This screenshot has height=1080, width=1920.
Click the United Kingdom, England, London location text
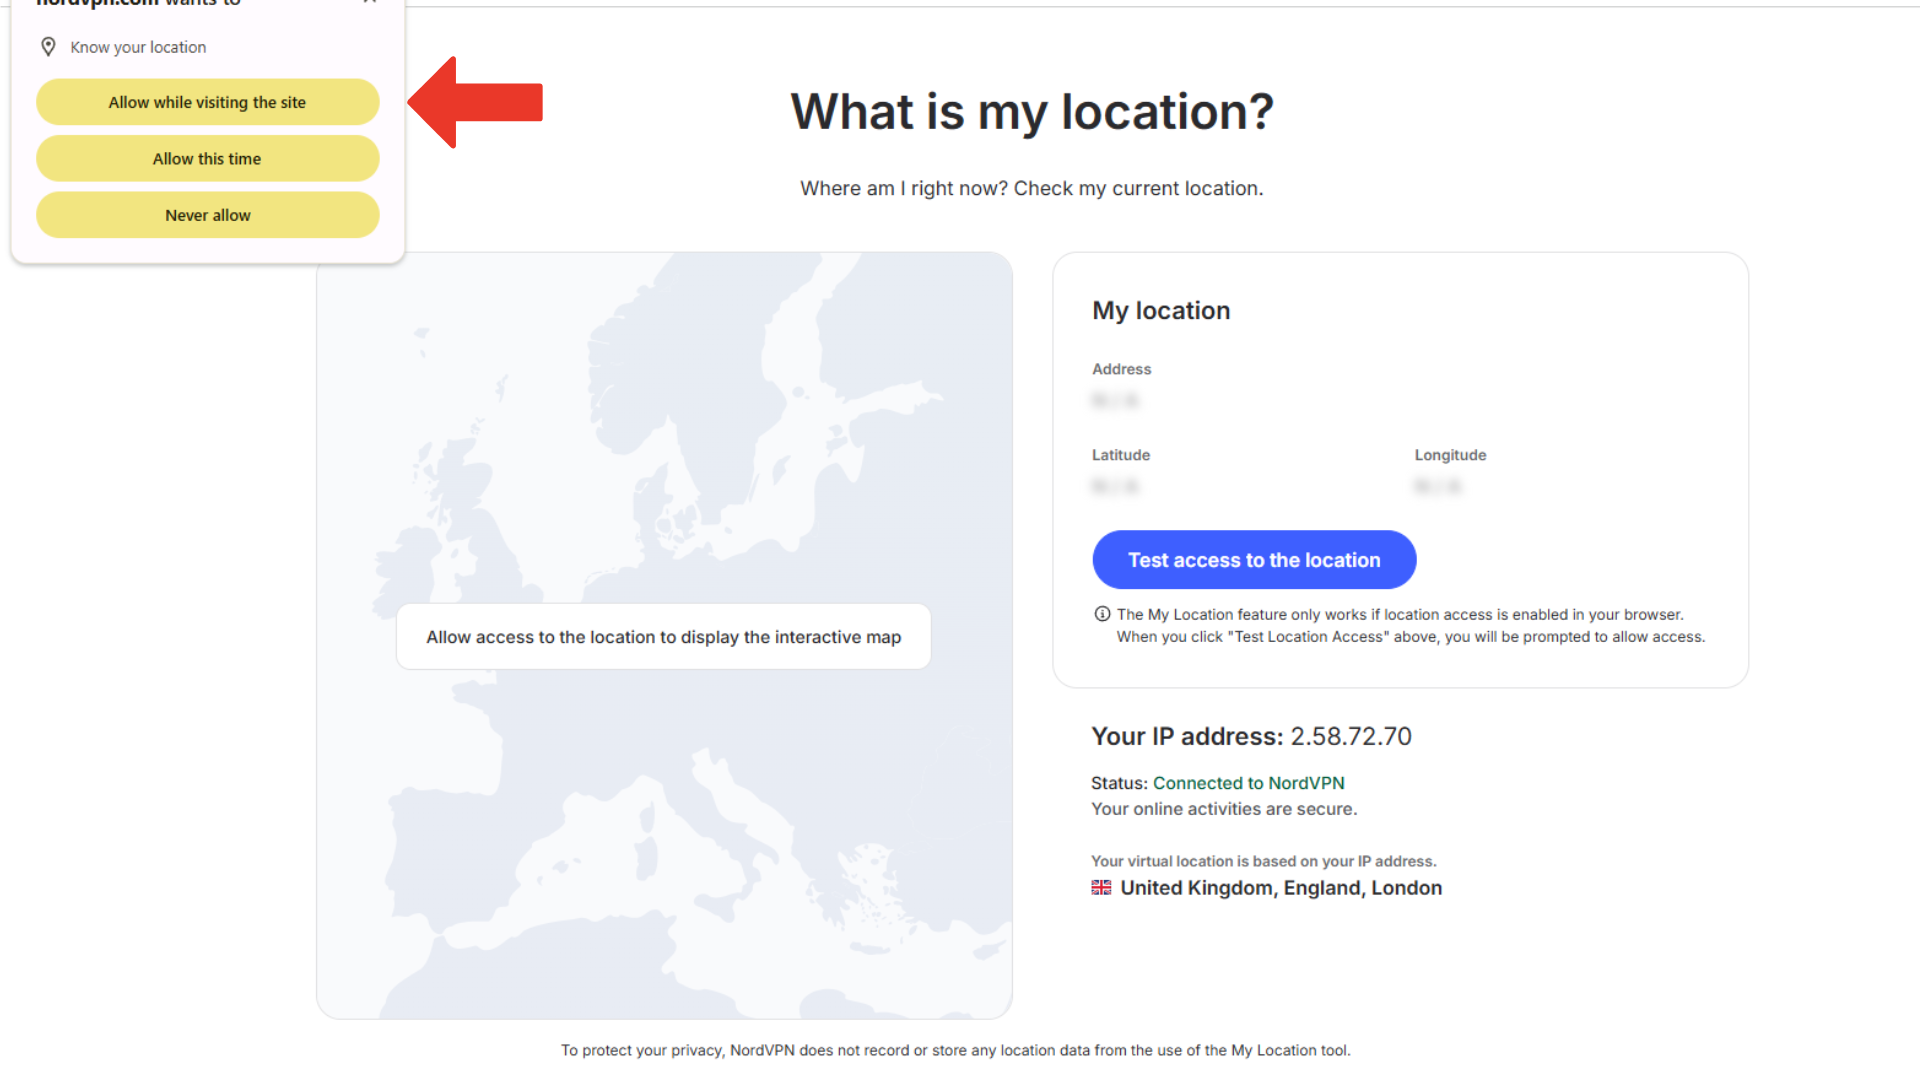click(x=1280, y=887)
